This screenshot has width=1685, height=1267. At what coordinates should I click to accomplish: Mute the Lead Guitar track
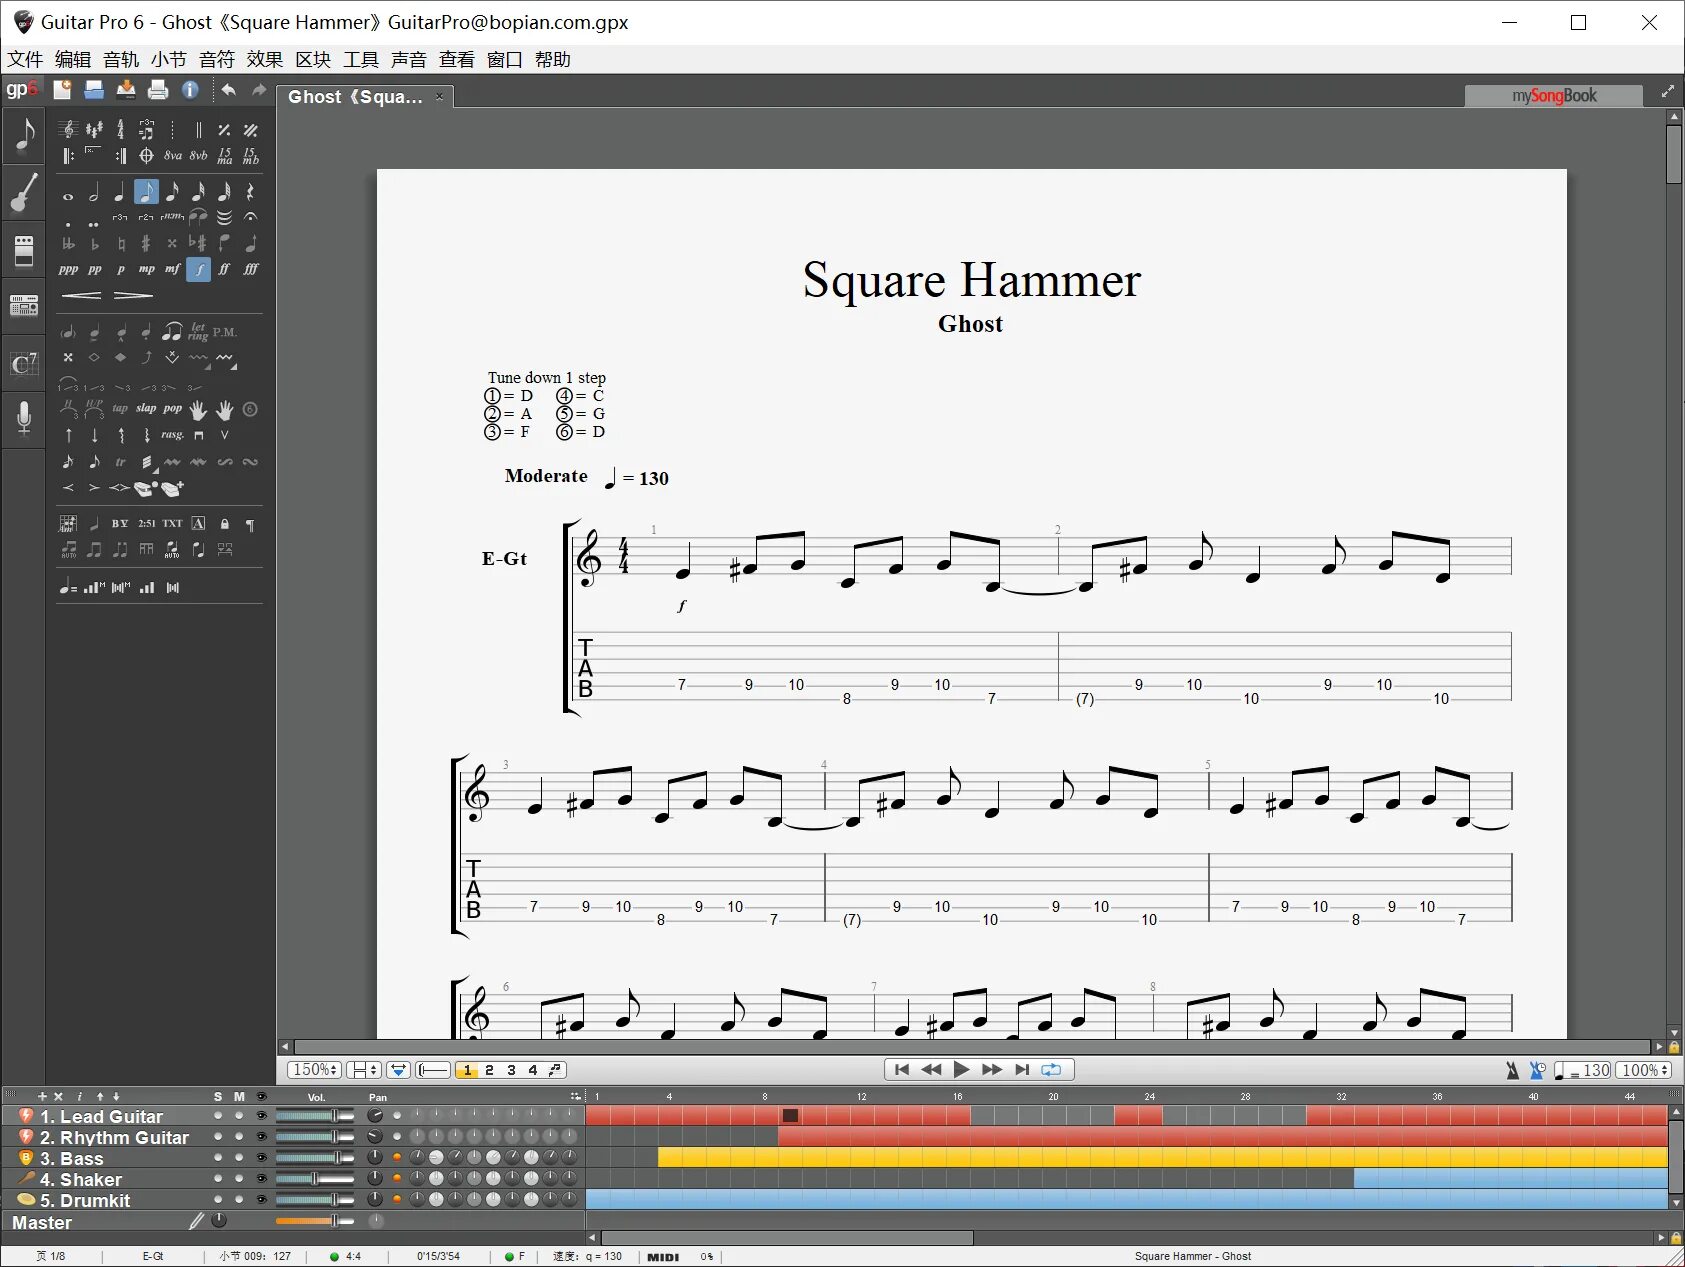(x=239, y=1116)
